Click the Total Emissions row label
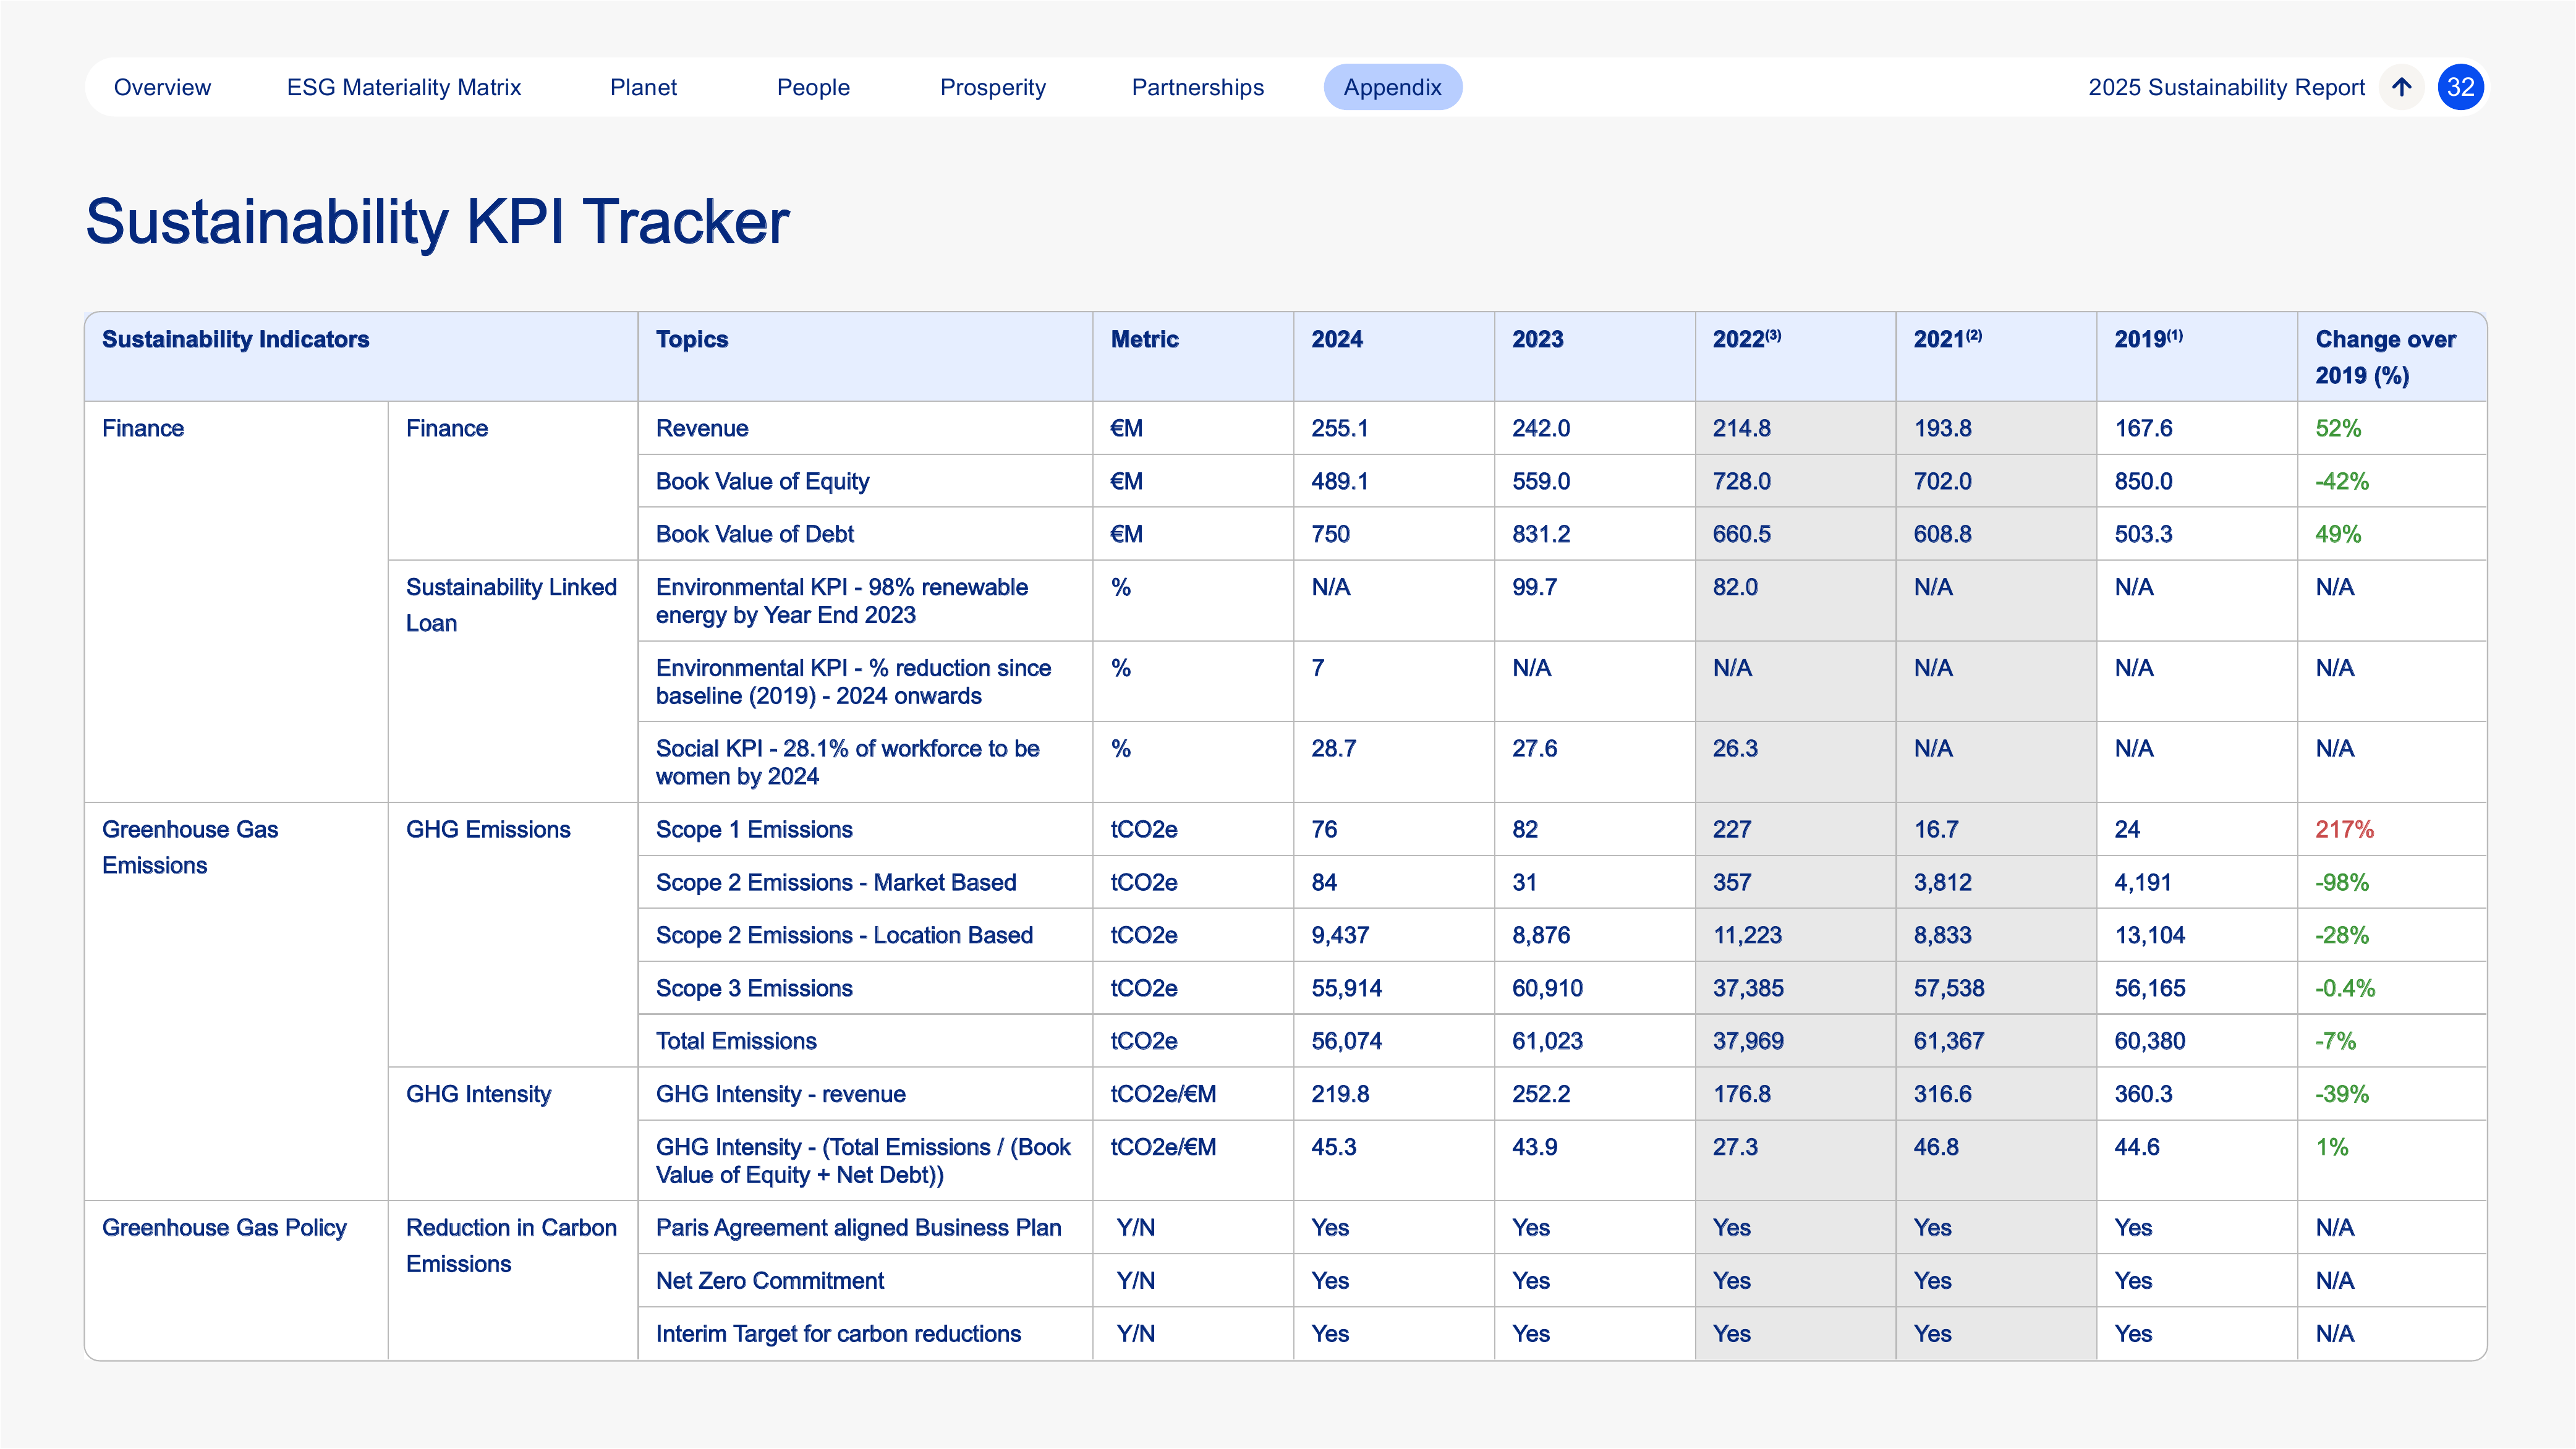Screen dimensions: 2576x1449 click(736, 1041)
